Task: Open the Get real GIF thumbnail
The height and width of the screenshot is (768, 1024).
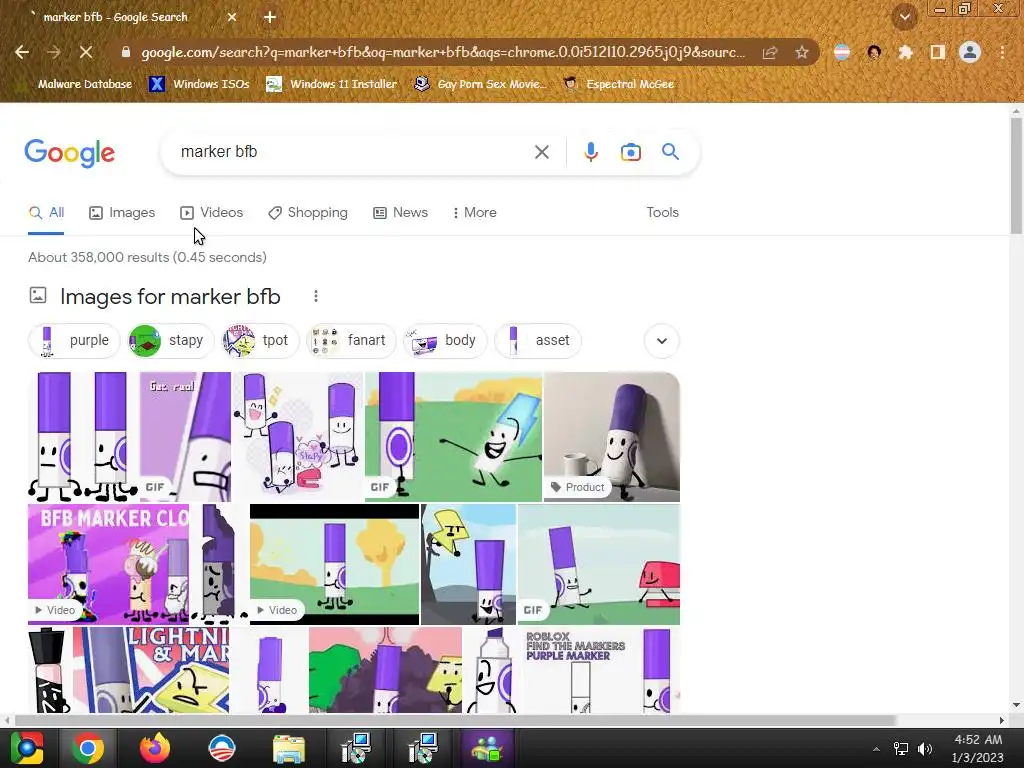Action: pyautogui.click(x=185, y=436)
